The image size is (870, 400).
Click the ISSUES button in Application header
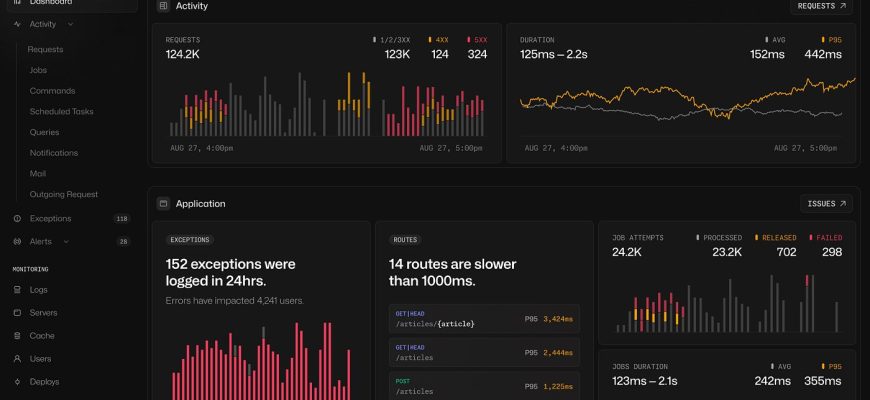click(826, 204)
